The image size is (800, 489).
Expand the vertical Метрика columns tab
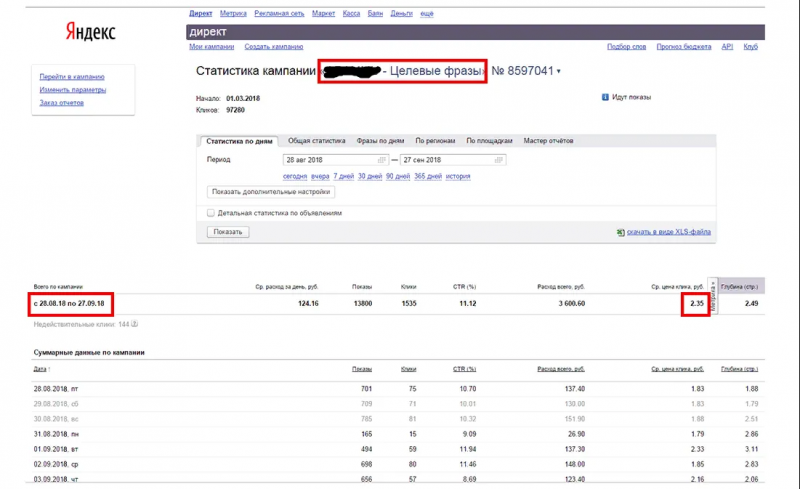(713, 296)
